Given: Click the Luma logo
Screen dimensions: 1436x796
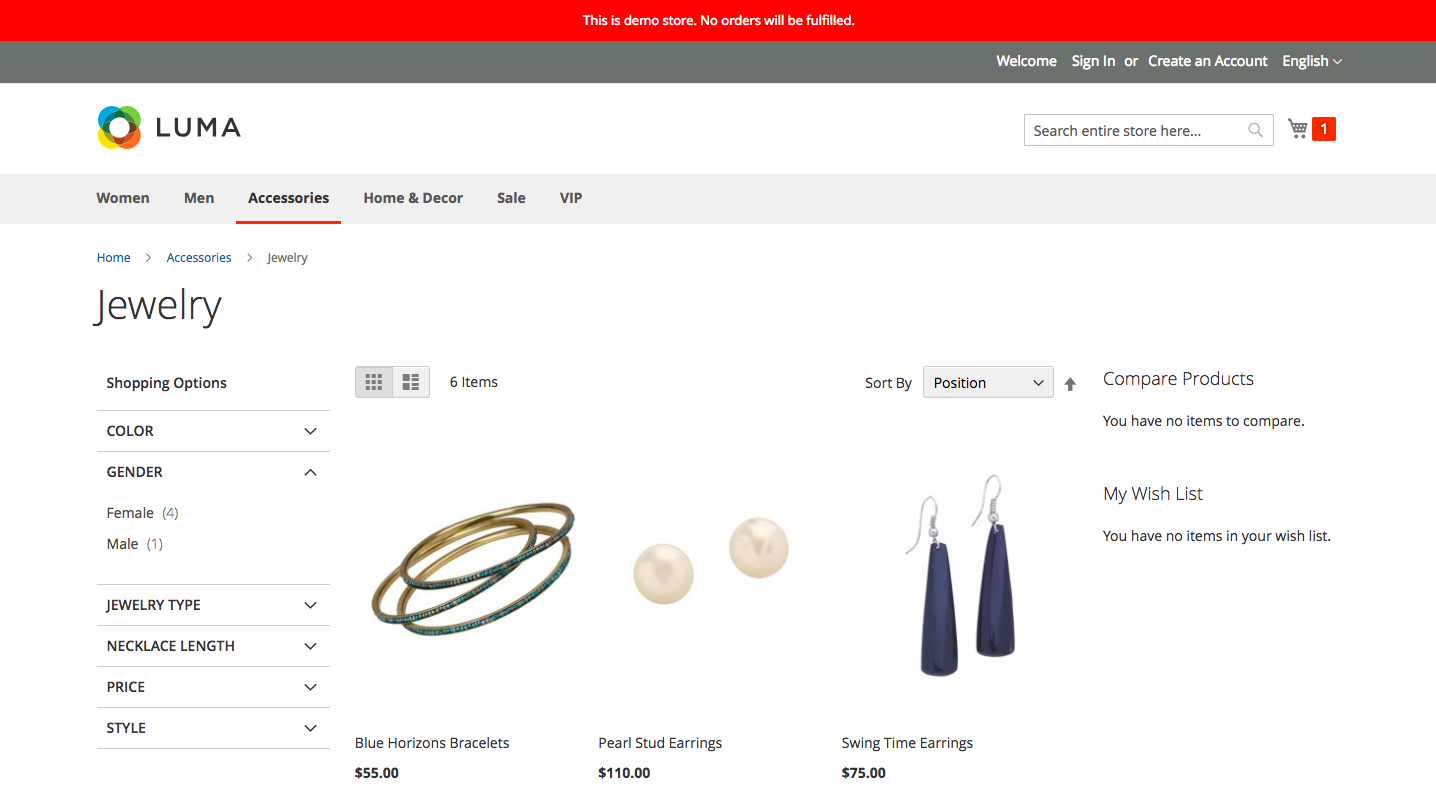Looking at the screenshot, I should point(169,128).
